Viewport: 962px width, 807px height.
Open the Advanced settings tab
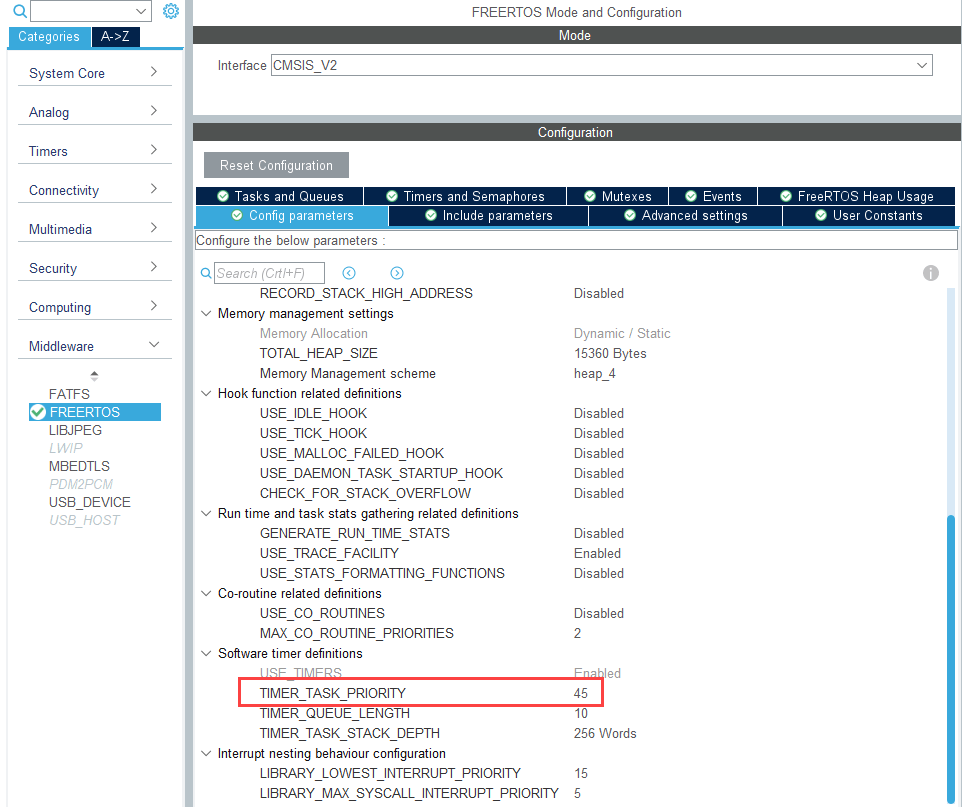[x=685, y=215]
